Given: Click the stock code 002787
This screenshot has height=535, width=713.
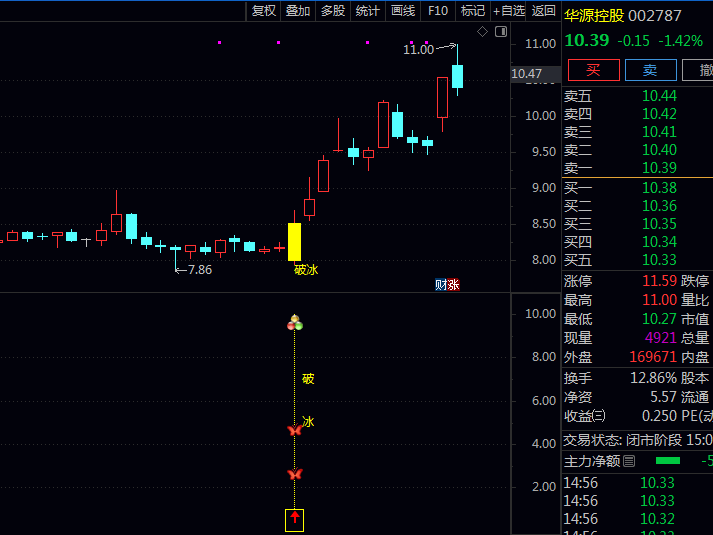Looking at the screenshot, I should (x=655, y=16).
